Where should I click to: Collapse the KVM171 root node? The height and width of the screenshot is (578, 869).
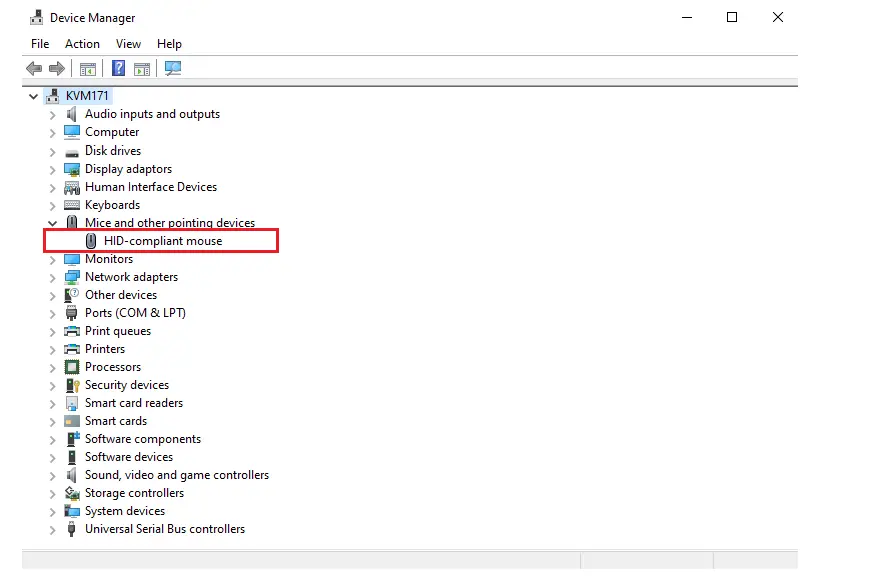(33, 95)
